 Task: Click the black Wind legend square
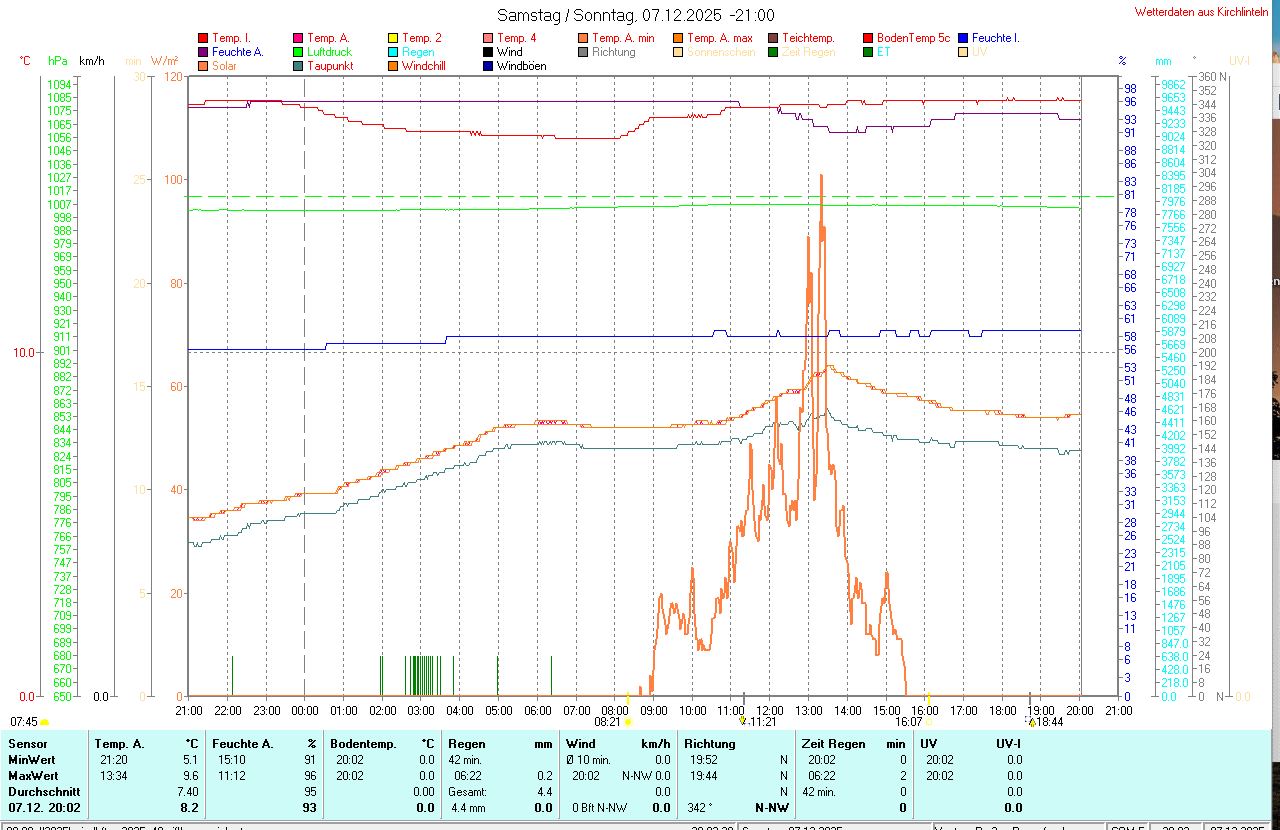coord(488,52)
